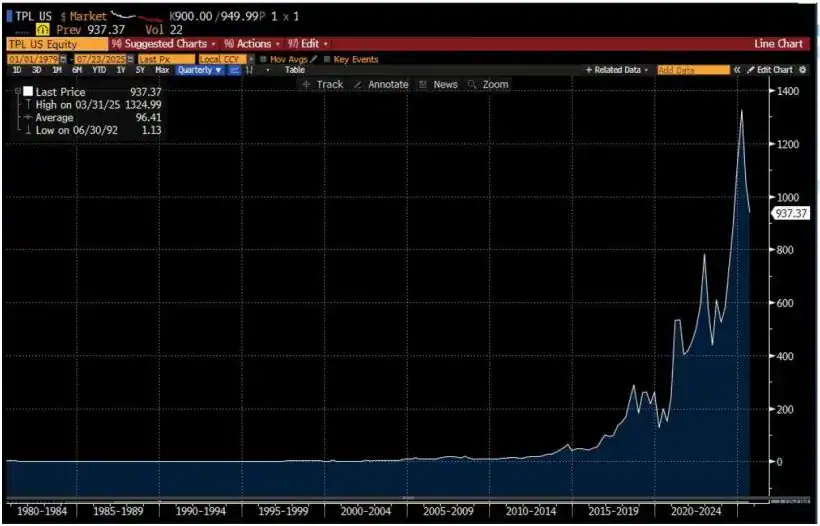Open the chart settings gear icon

coord(802,70)
